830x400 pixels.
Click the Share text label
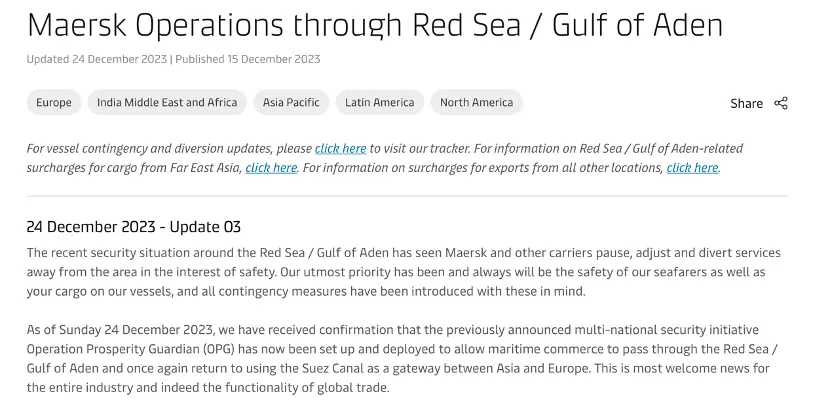(746, 104)
